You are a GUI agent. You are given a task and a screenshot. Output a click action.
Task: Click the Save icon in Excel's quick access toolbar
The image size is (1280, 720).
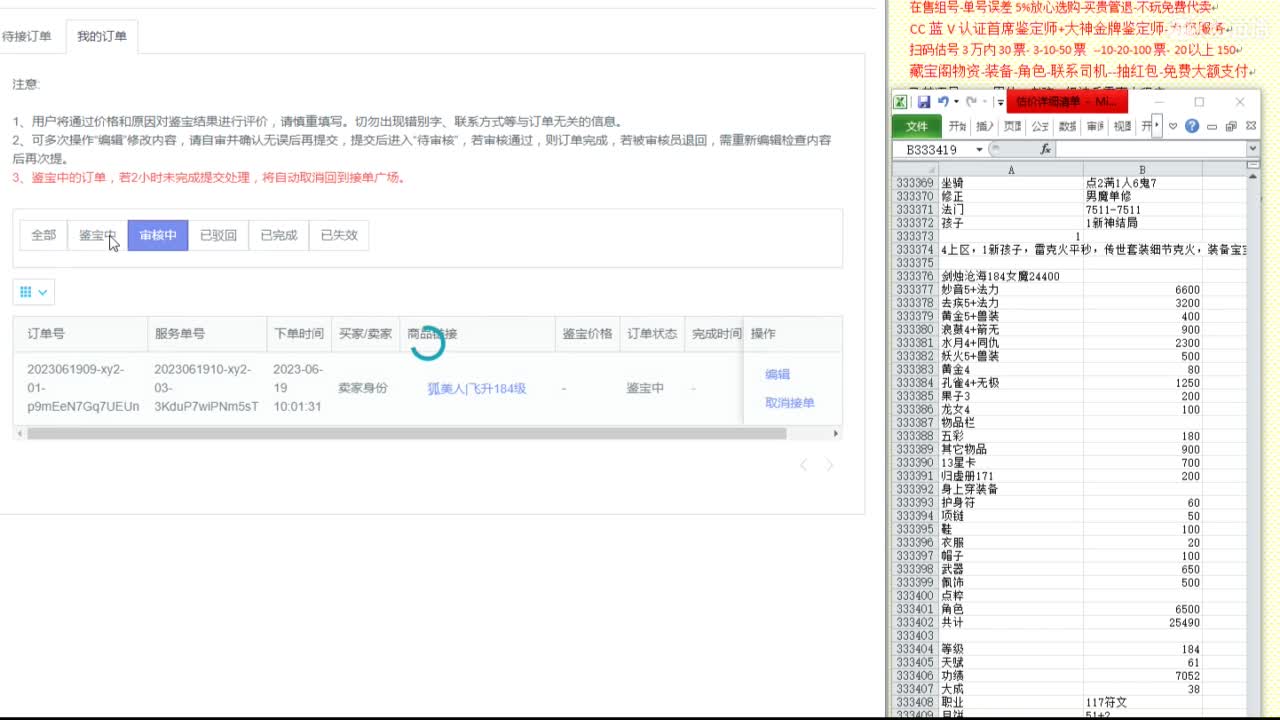(925, 102)
